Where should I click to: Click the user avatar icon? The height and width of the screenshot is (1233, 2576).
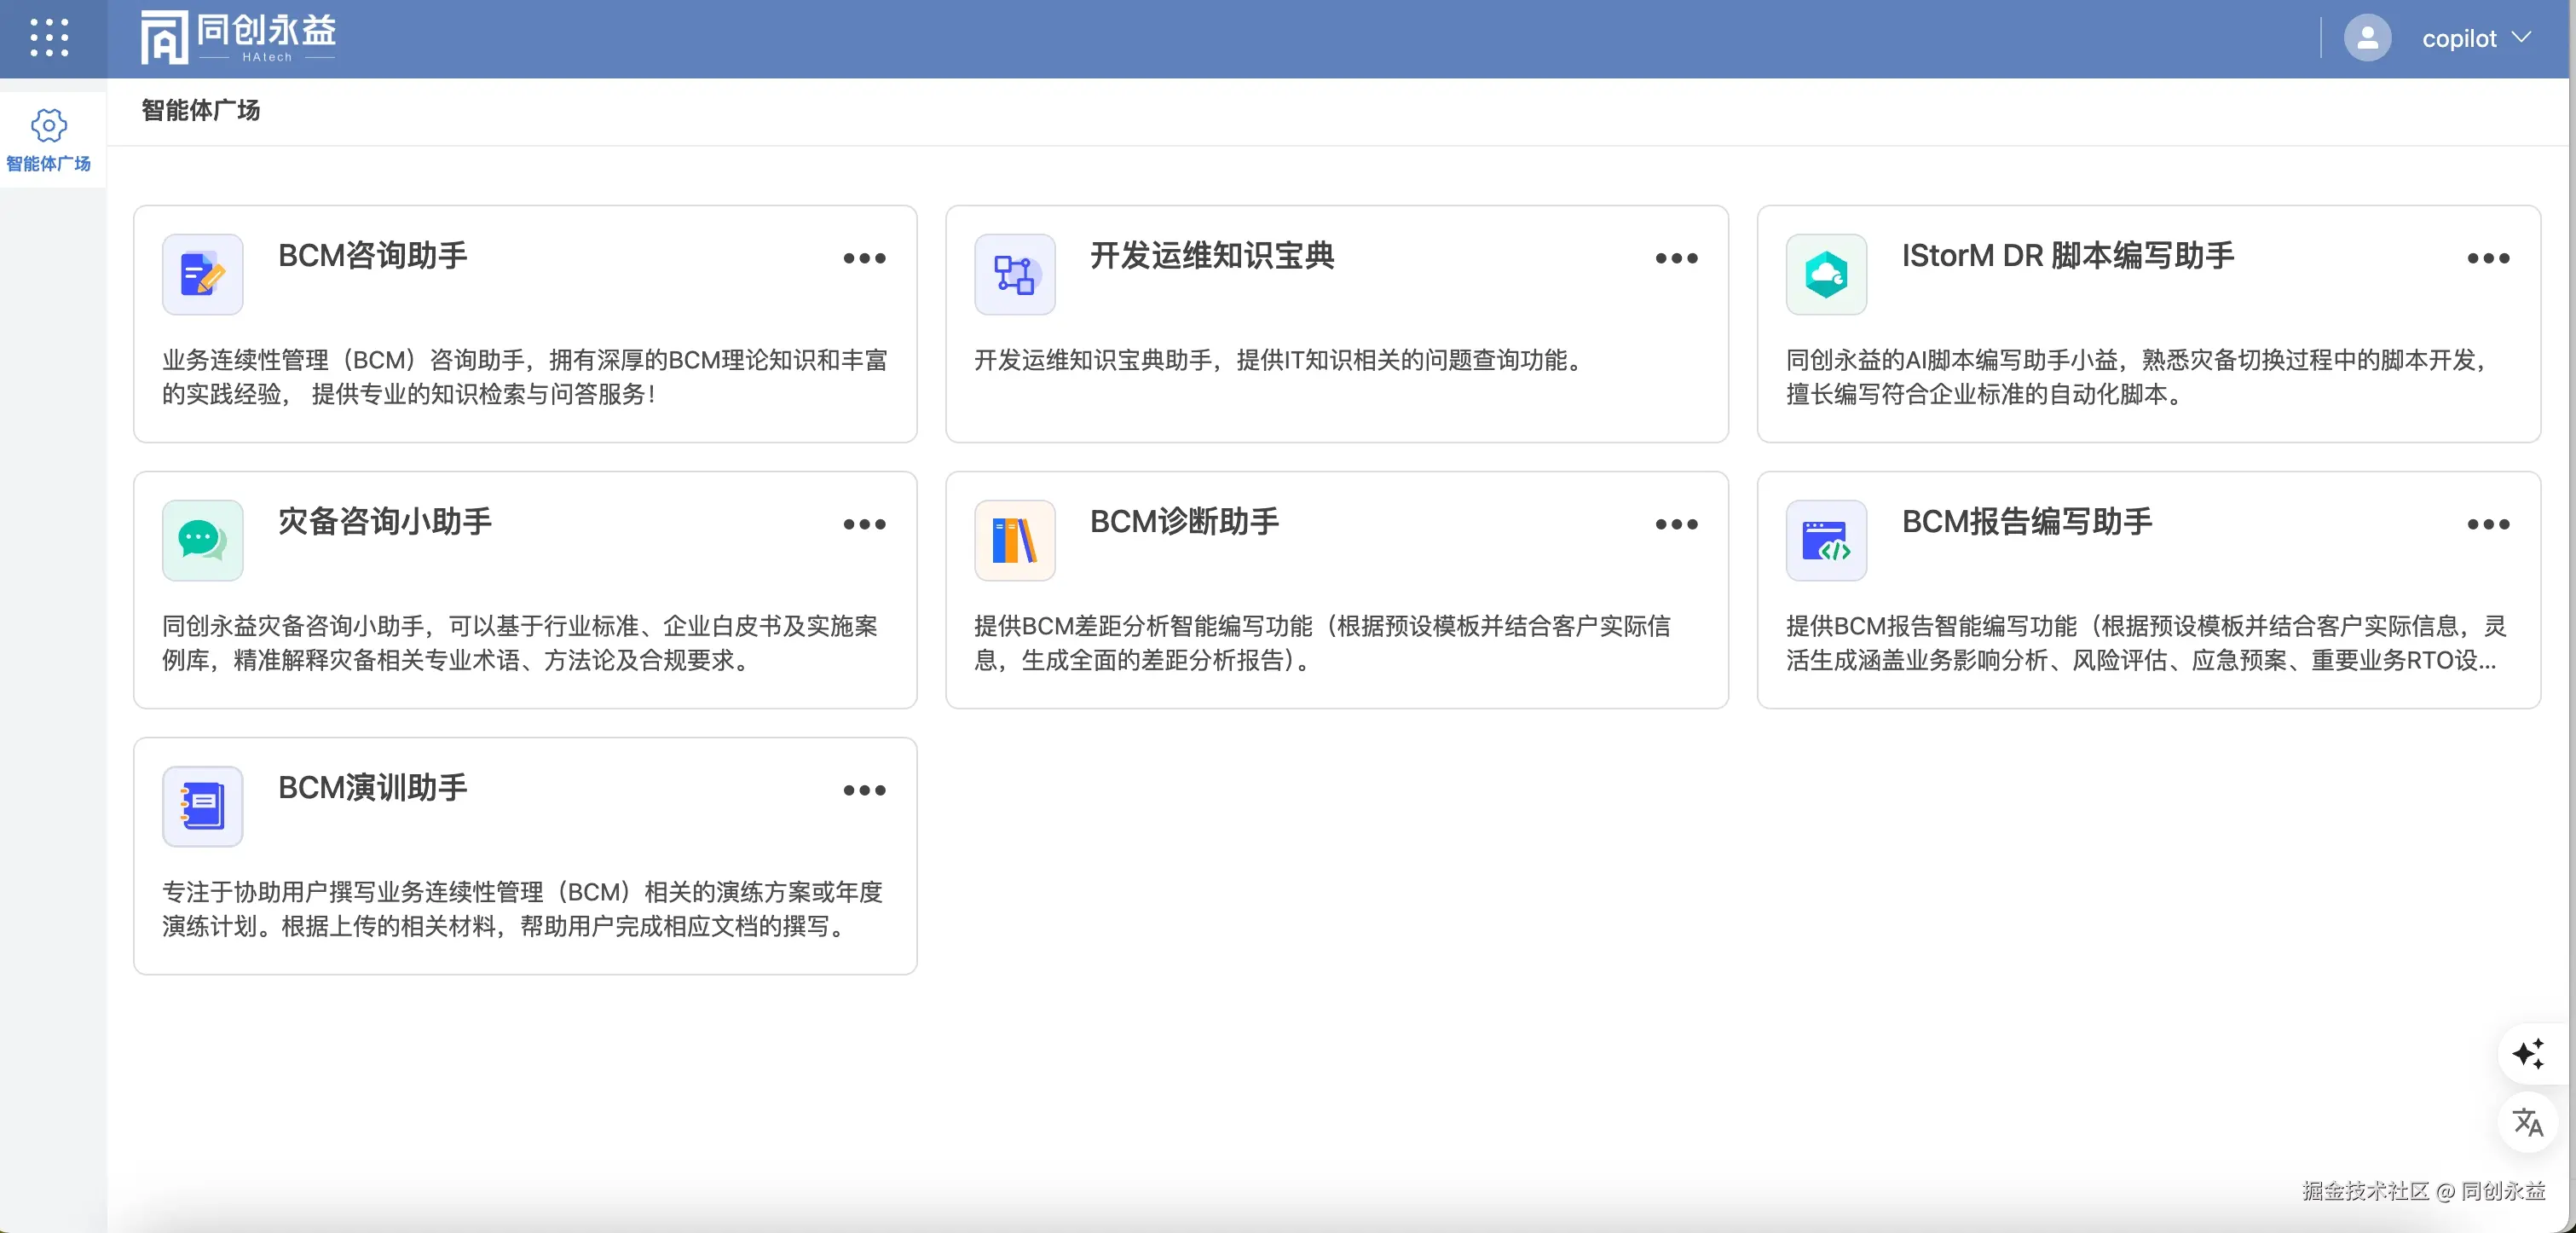[2367, 38]
